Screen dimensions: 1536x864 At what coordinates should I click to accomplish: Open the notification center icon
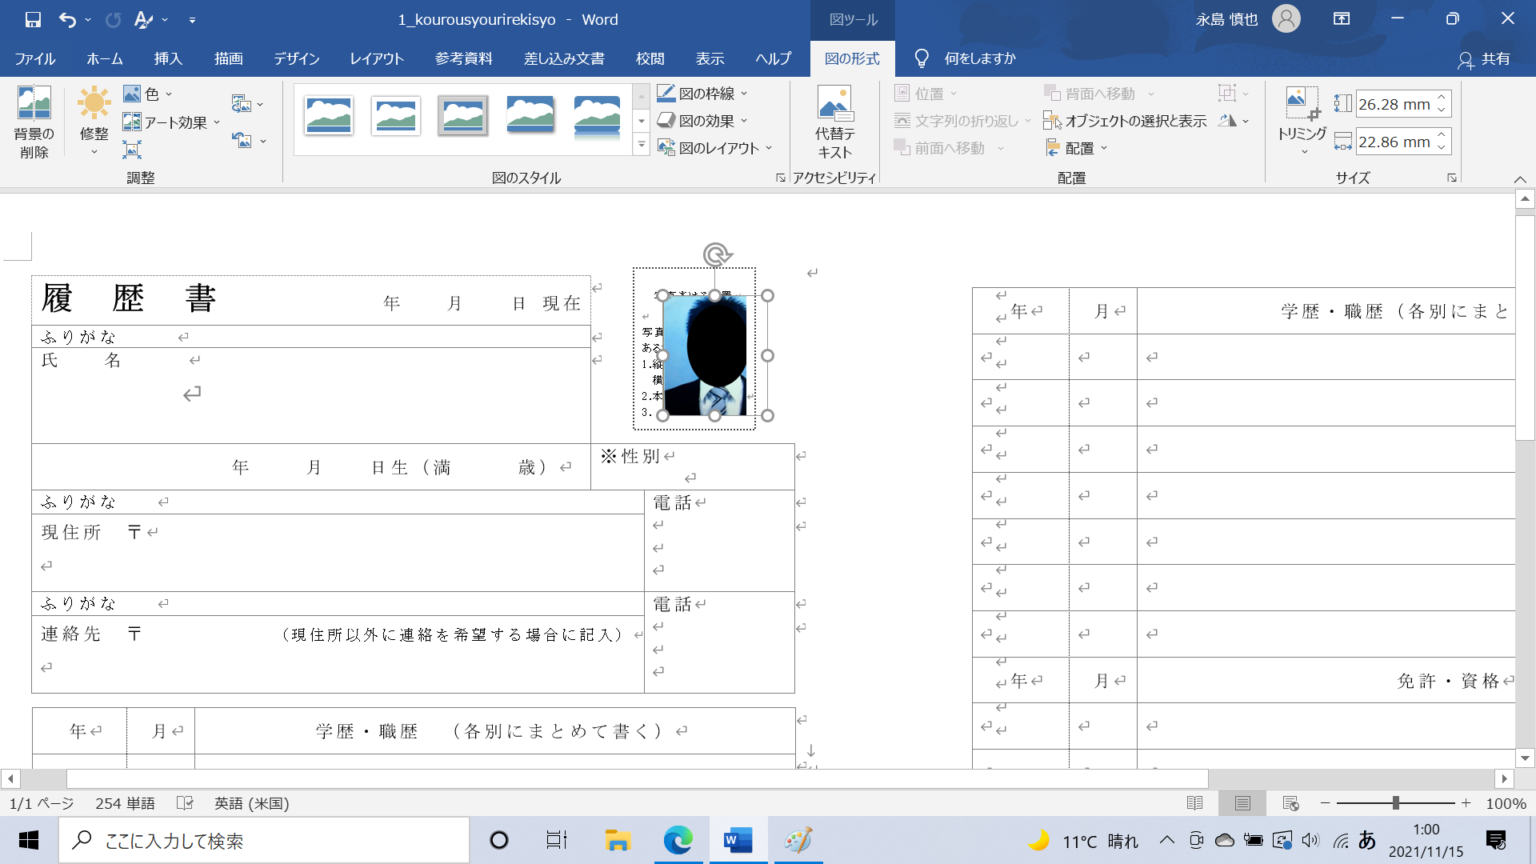(x=1496, y=840)
